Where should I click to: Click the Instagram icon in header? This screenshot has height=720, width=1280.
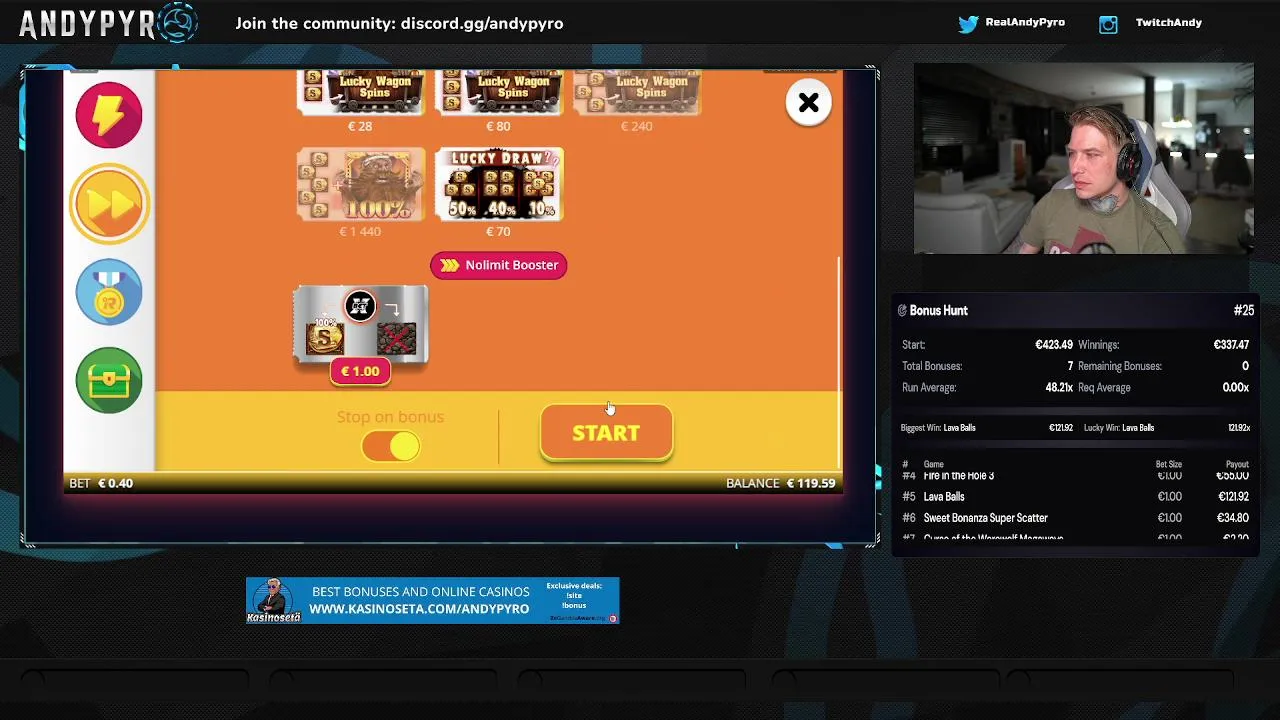[x=1108, y=24]
